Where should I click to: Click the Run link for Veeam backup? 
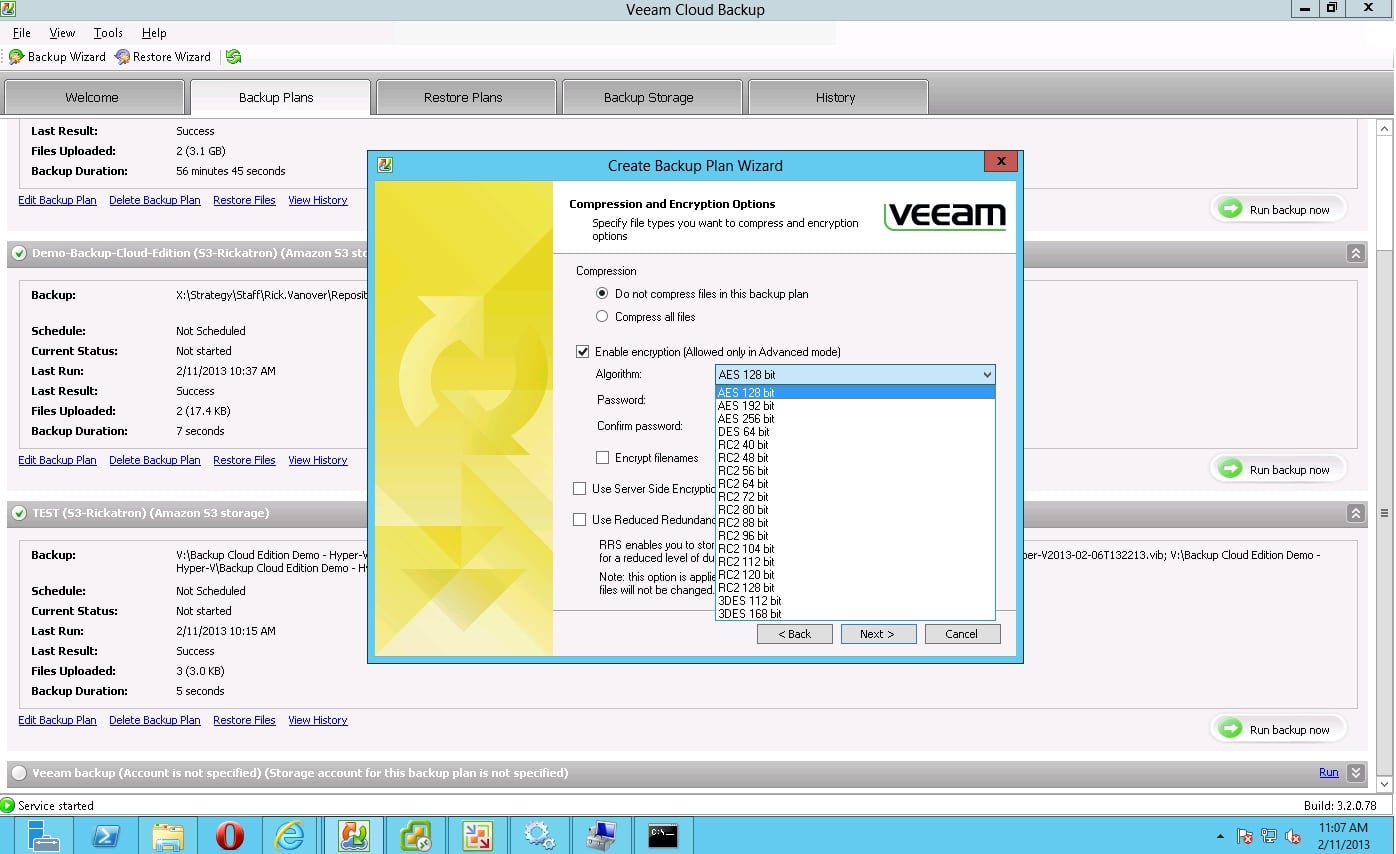tap(1328, 773)
